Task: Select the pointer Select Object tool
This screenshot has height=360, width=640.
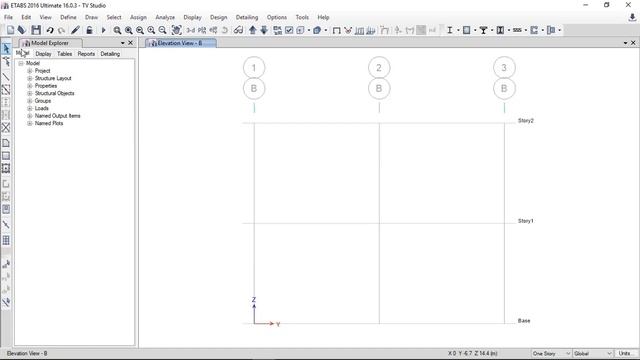Action: pos(6,49)
